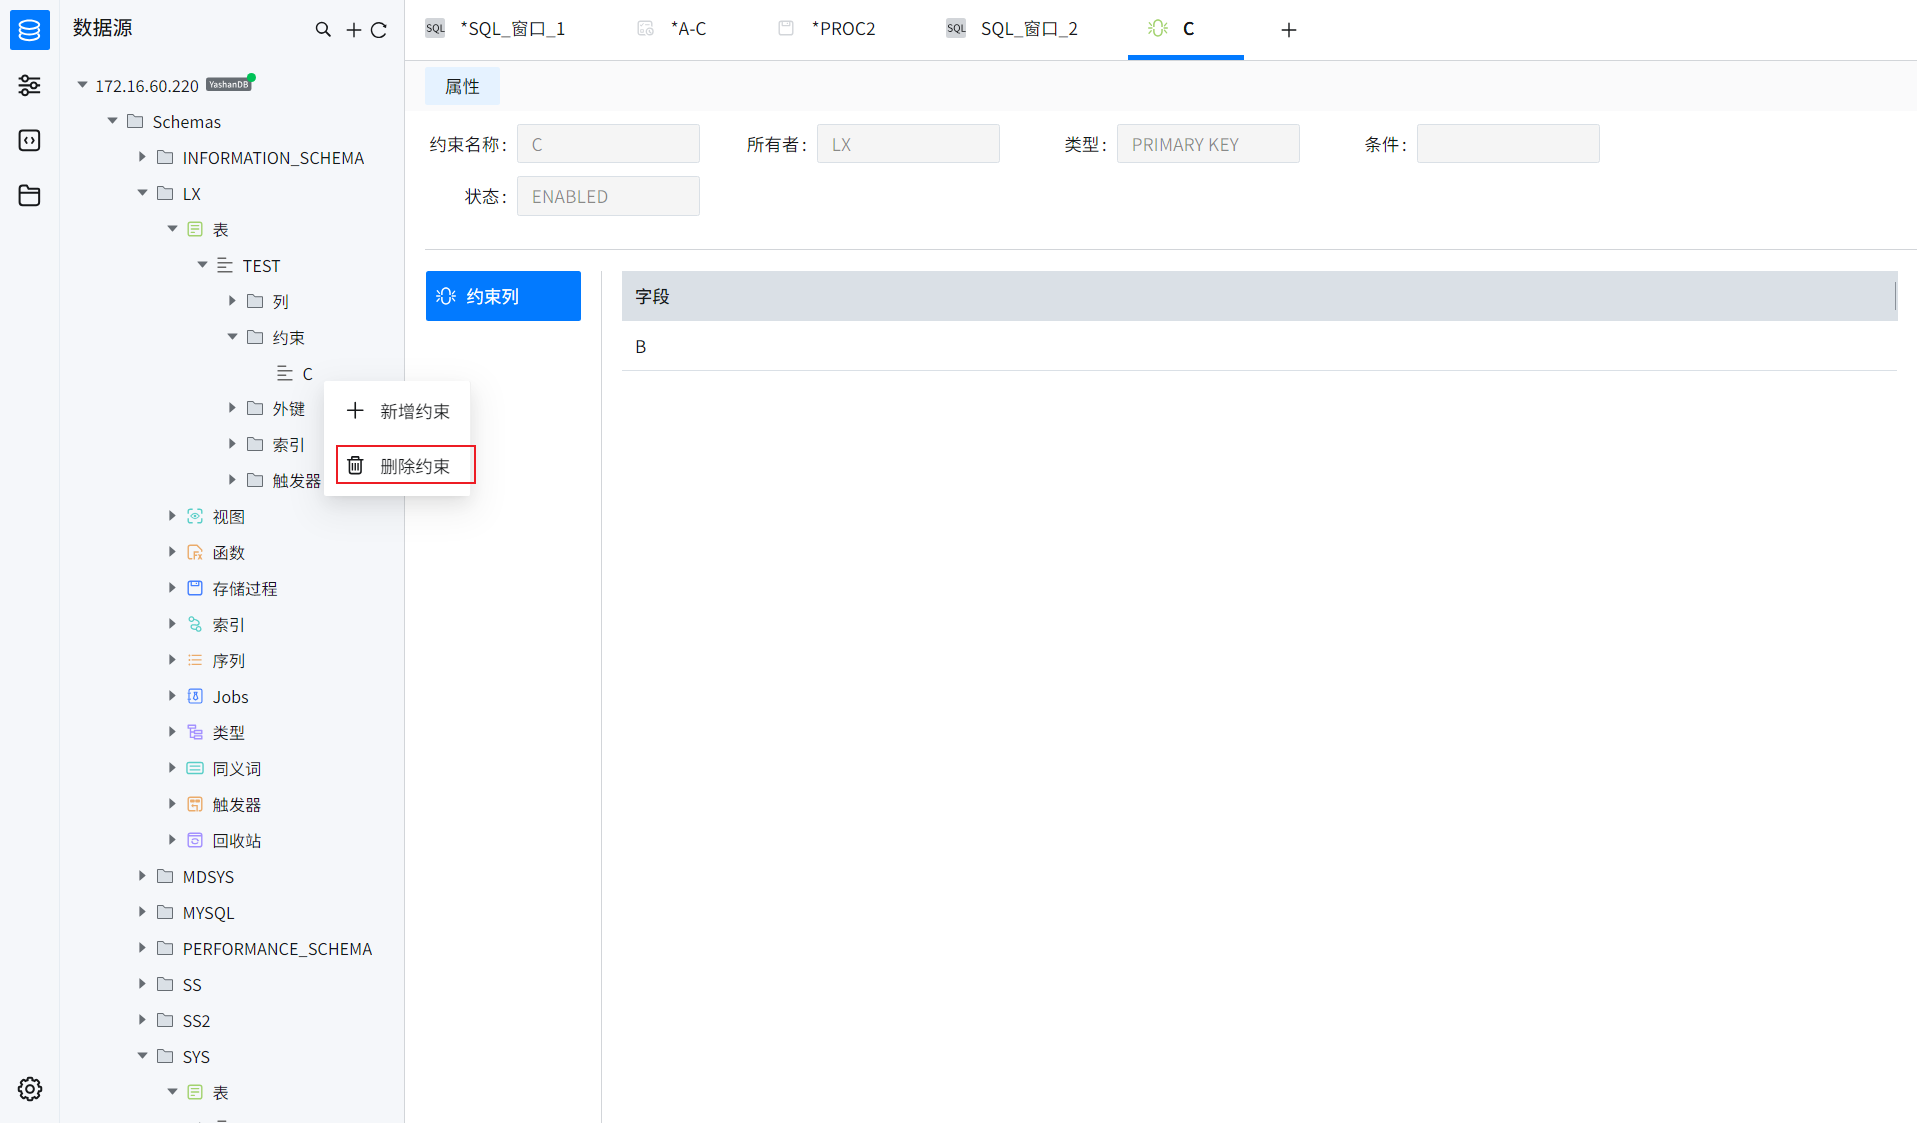
Task: Click the 约束名称 input field
Action: (x=608, y=144)
